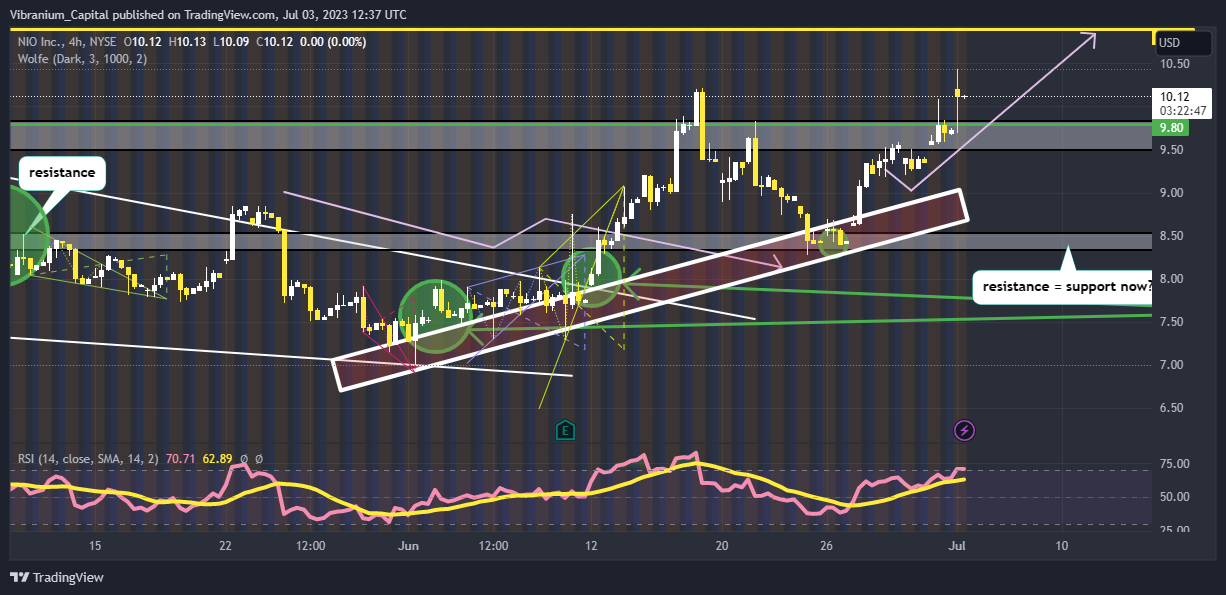Click the 8.50 price axis label
This screenshot has height=595, width=1226.
(1174, 236)
